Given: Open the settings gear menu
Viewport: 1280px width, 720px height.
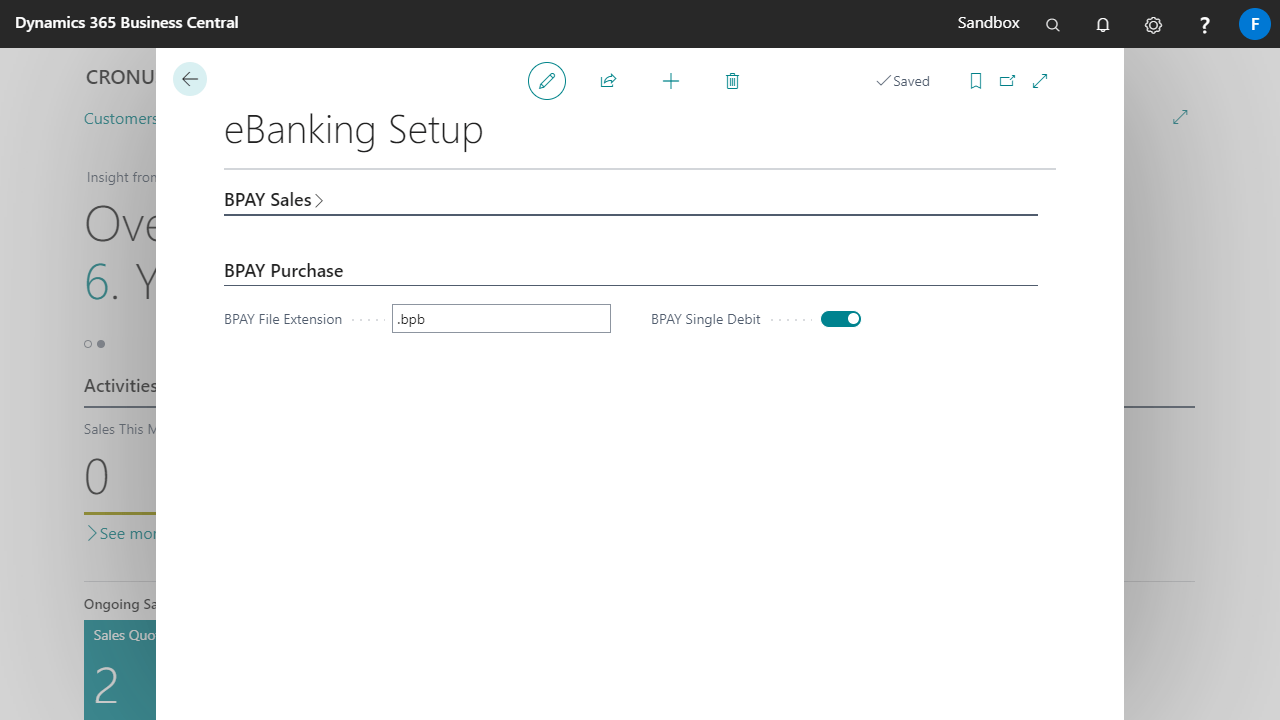Looking at the screenshot, I should click(1154, 25).
